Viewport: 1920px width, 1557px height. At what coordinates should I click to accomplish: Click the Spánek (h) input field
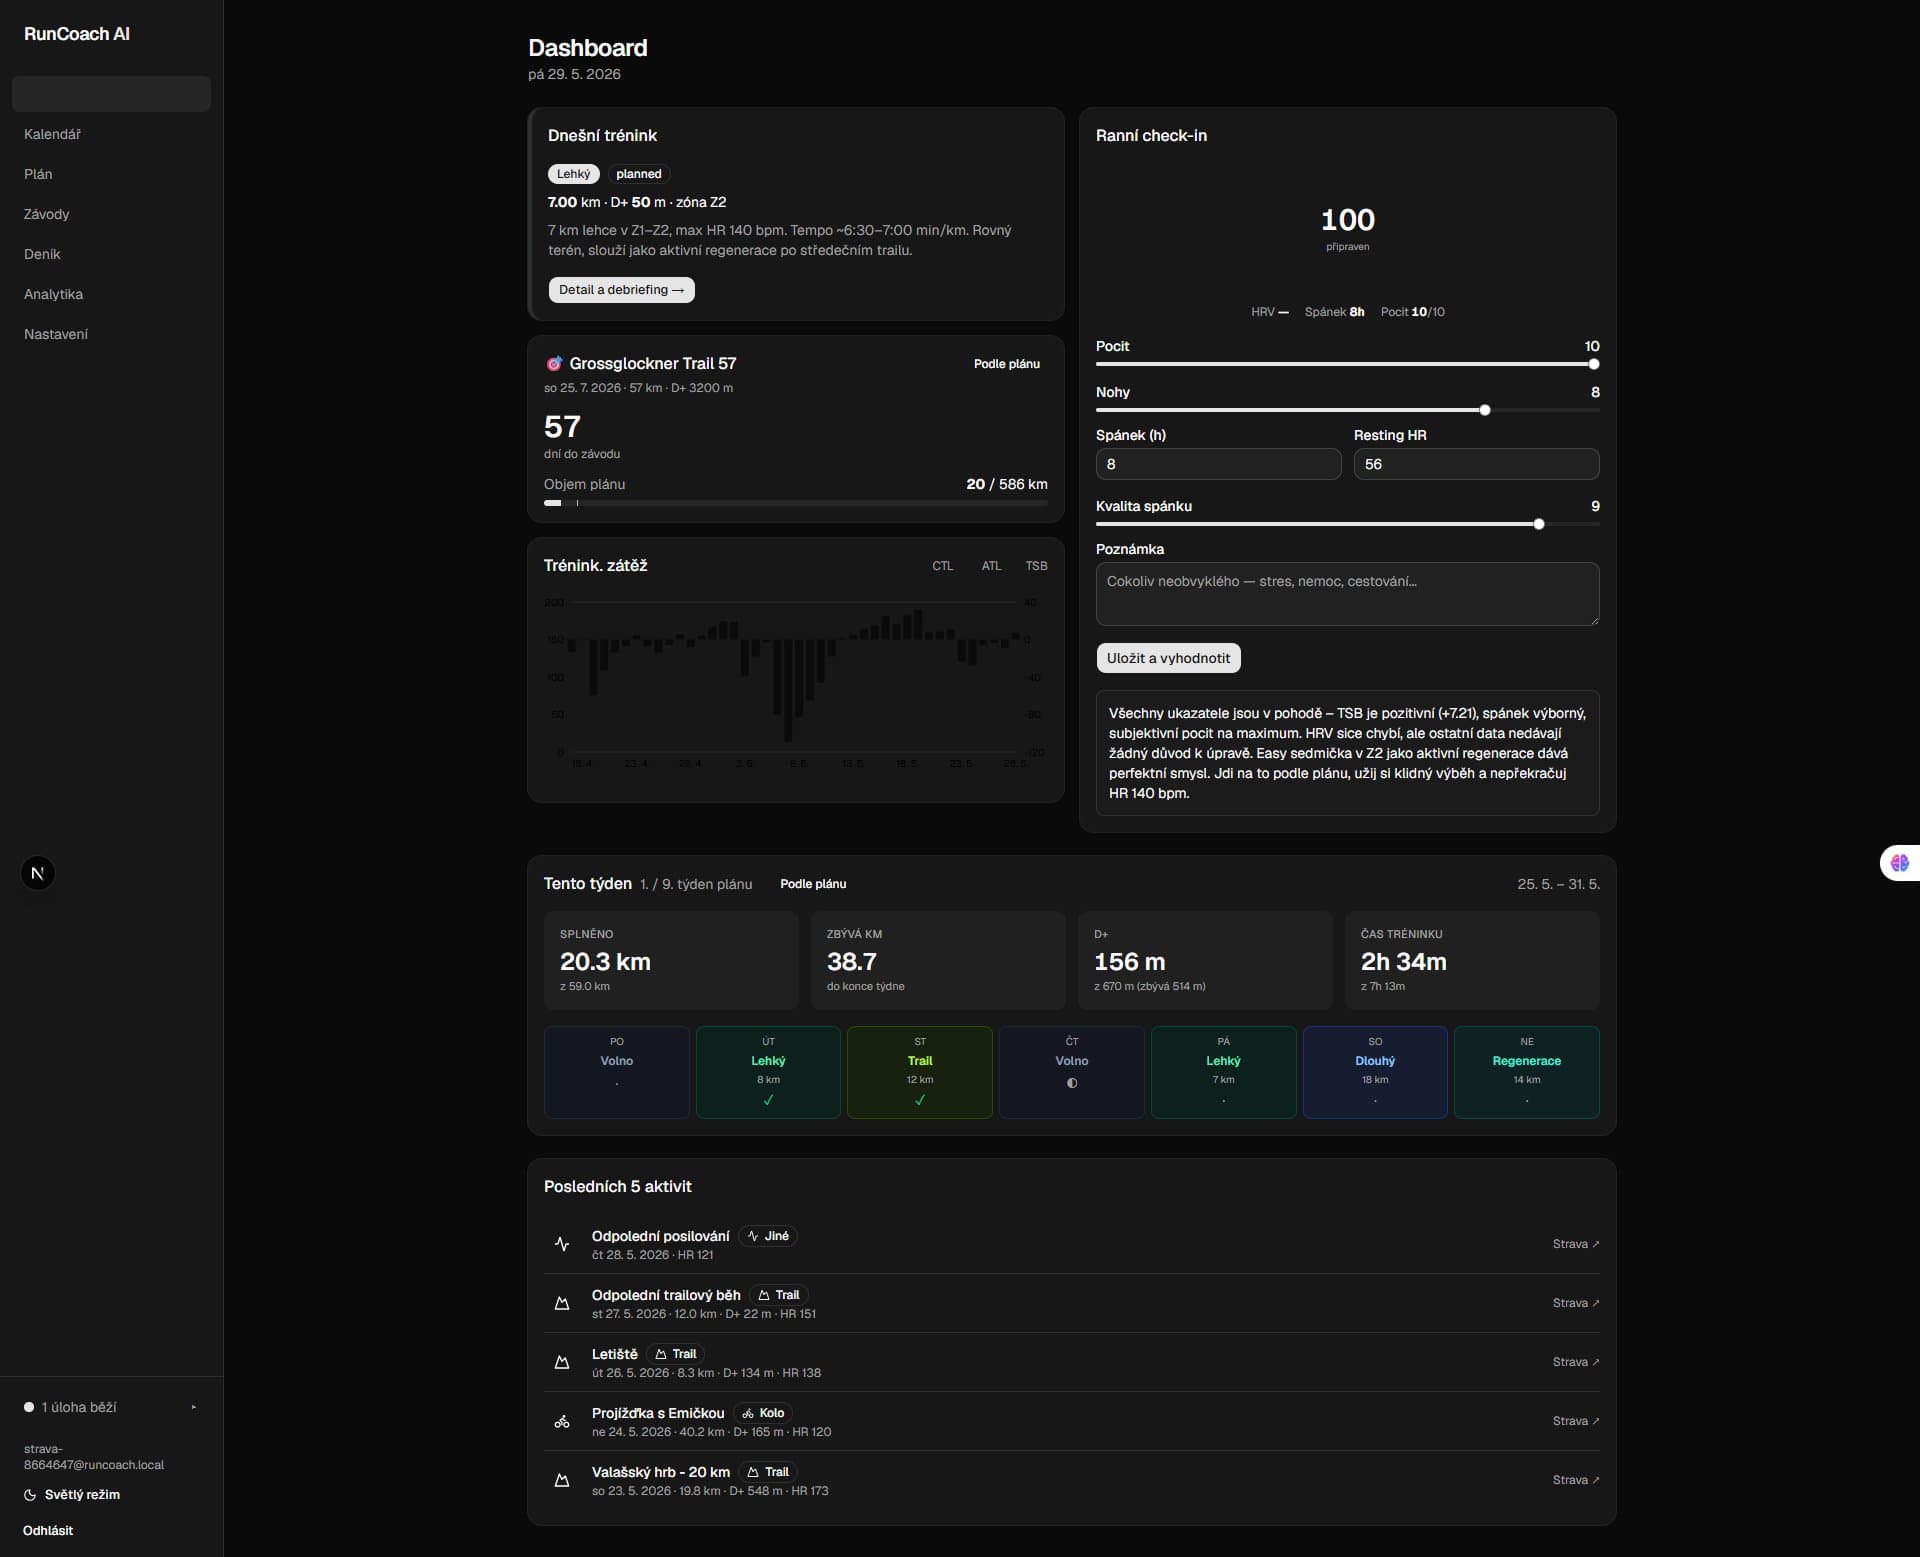point(1218,464)
